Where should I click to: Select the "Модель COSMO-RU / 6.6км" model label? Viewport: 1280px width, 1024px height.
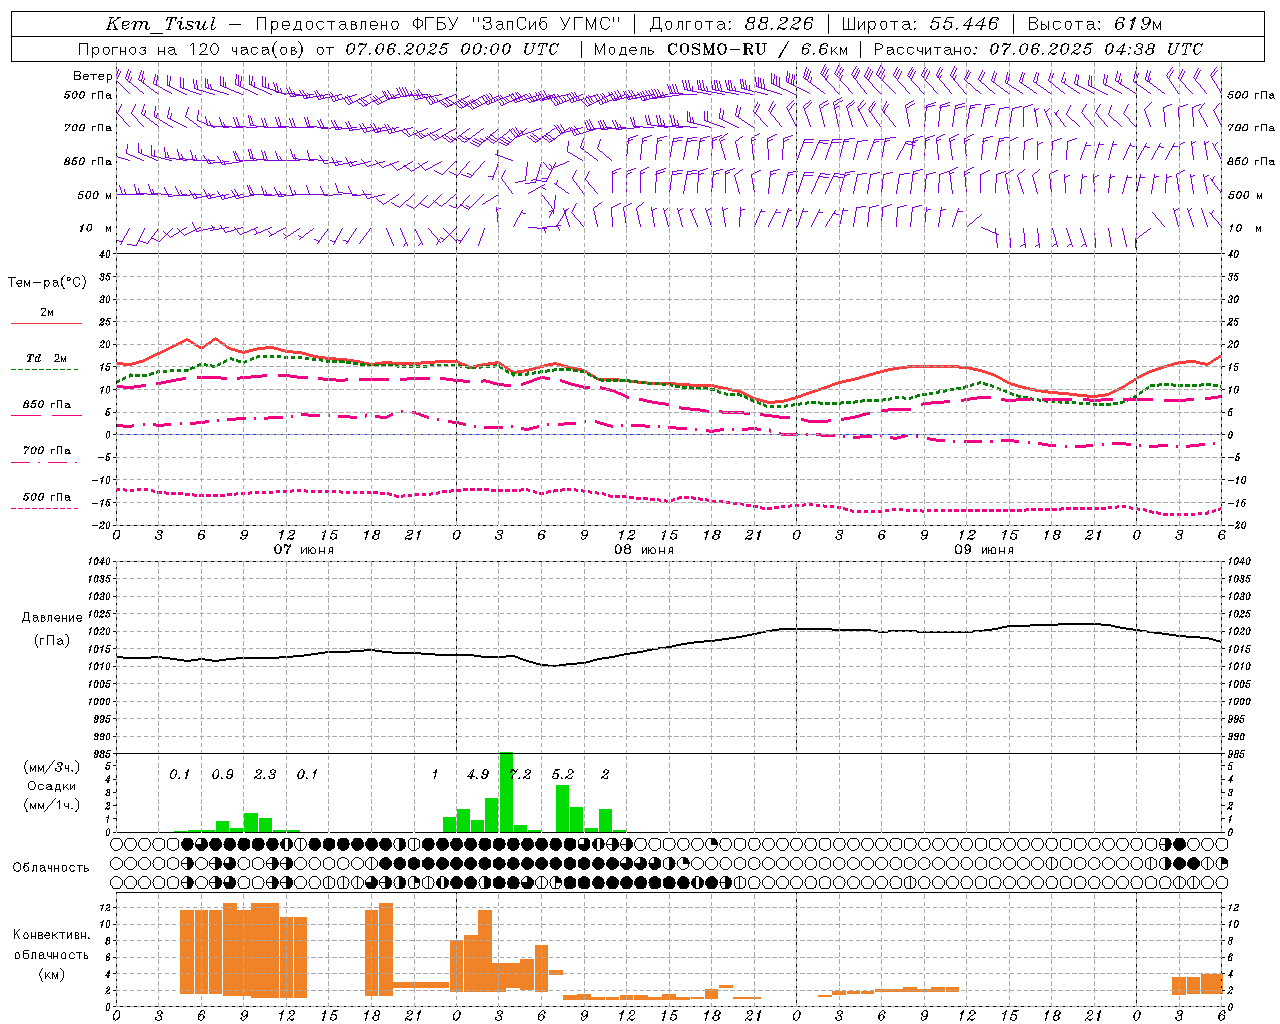[x=721, y=49]
